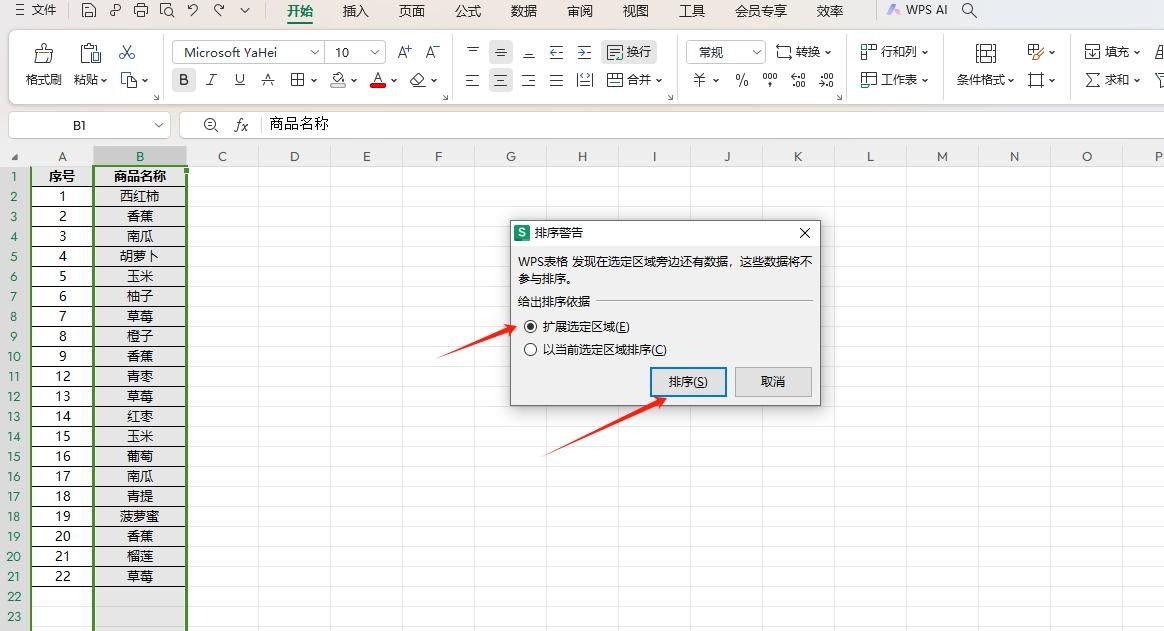Click the Print icon in quick access bar
This screenshot has width=1164, height=631.
click(x=141, y=11)
